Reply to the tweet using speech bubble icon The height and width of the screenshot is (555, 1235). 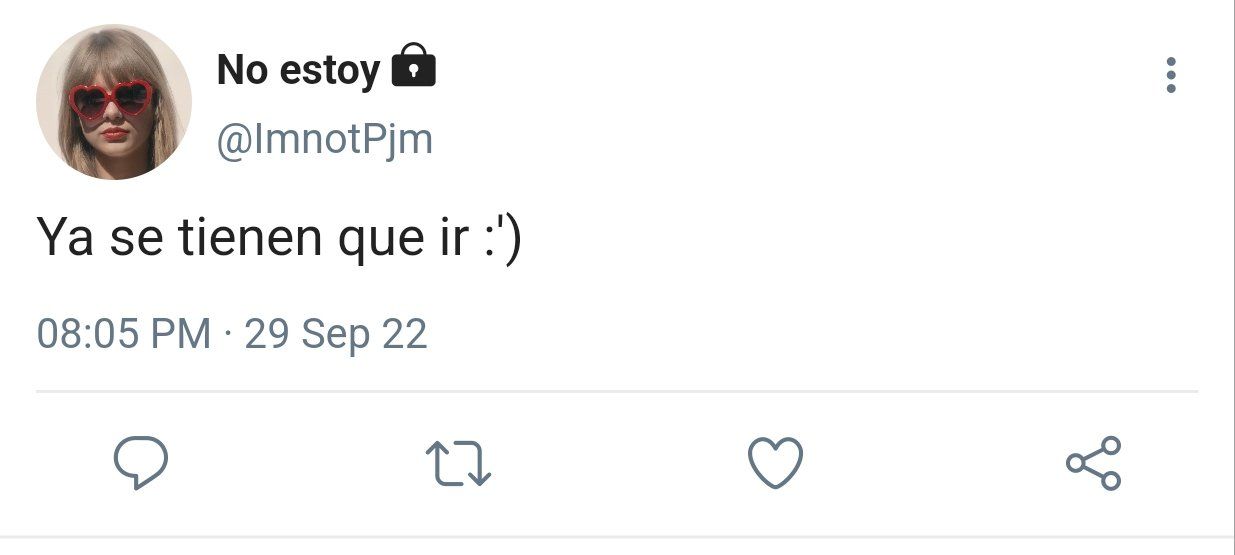pyautogui.click(x=140, y=463)
